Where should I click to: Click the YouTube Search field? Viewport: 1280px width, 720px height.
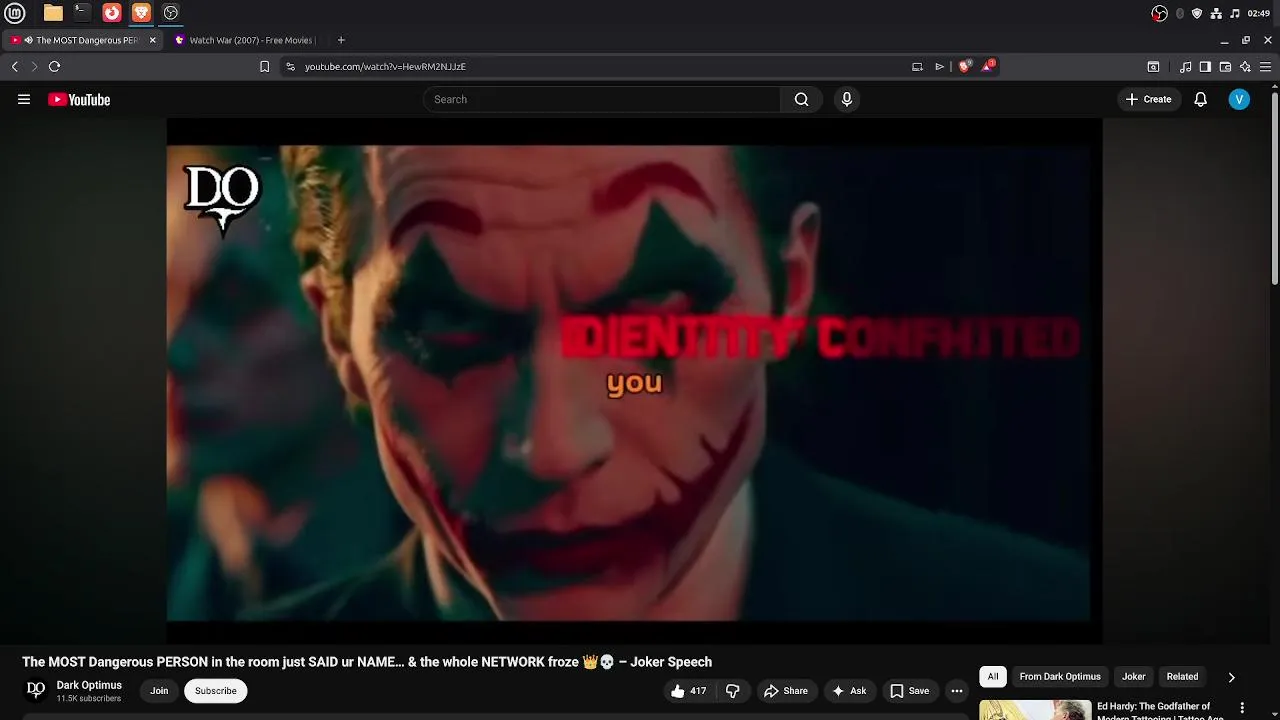pos(602,99)
